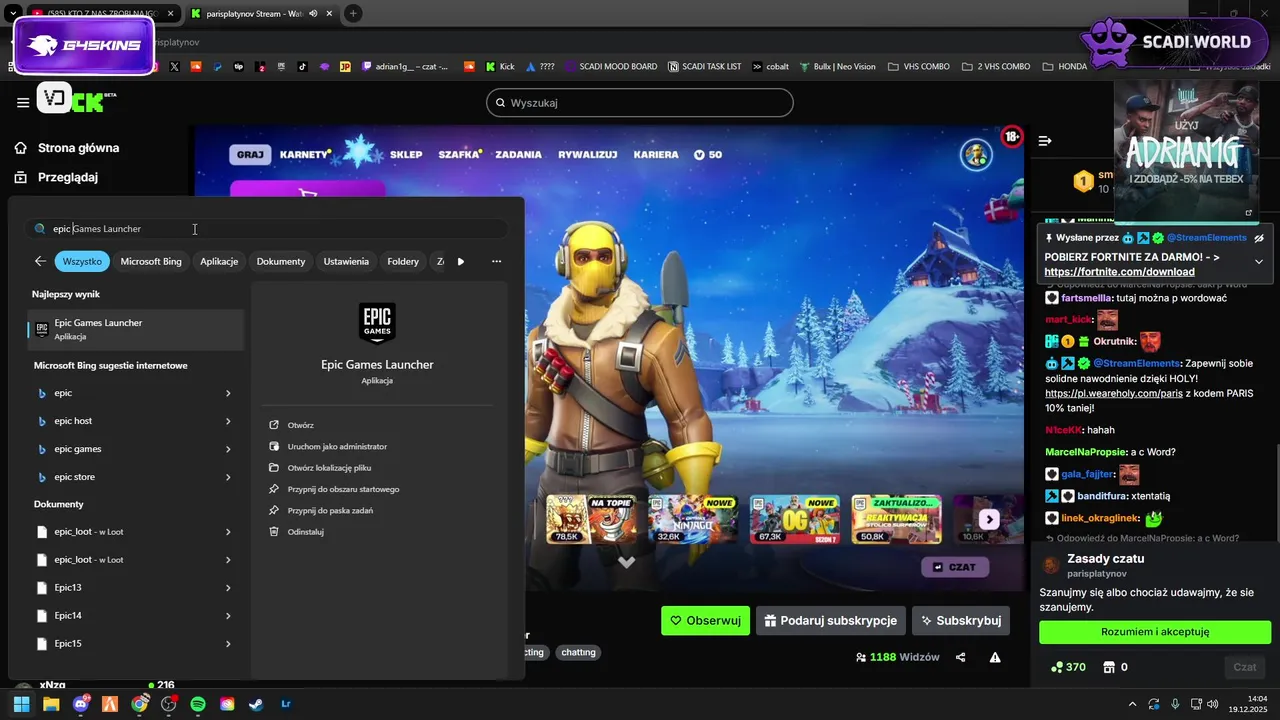1280x720 pixels.
Task: Expand the Epic13 document chevron
Action: pos(228,588)
